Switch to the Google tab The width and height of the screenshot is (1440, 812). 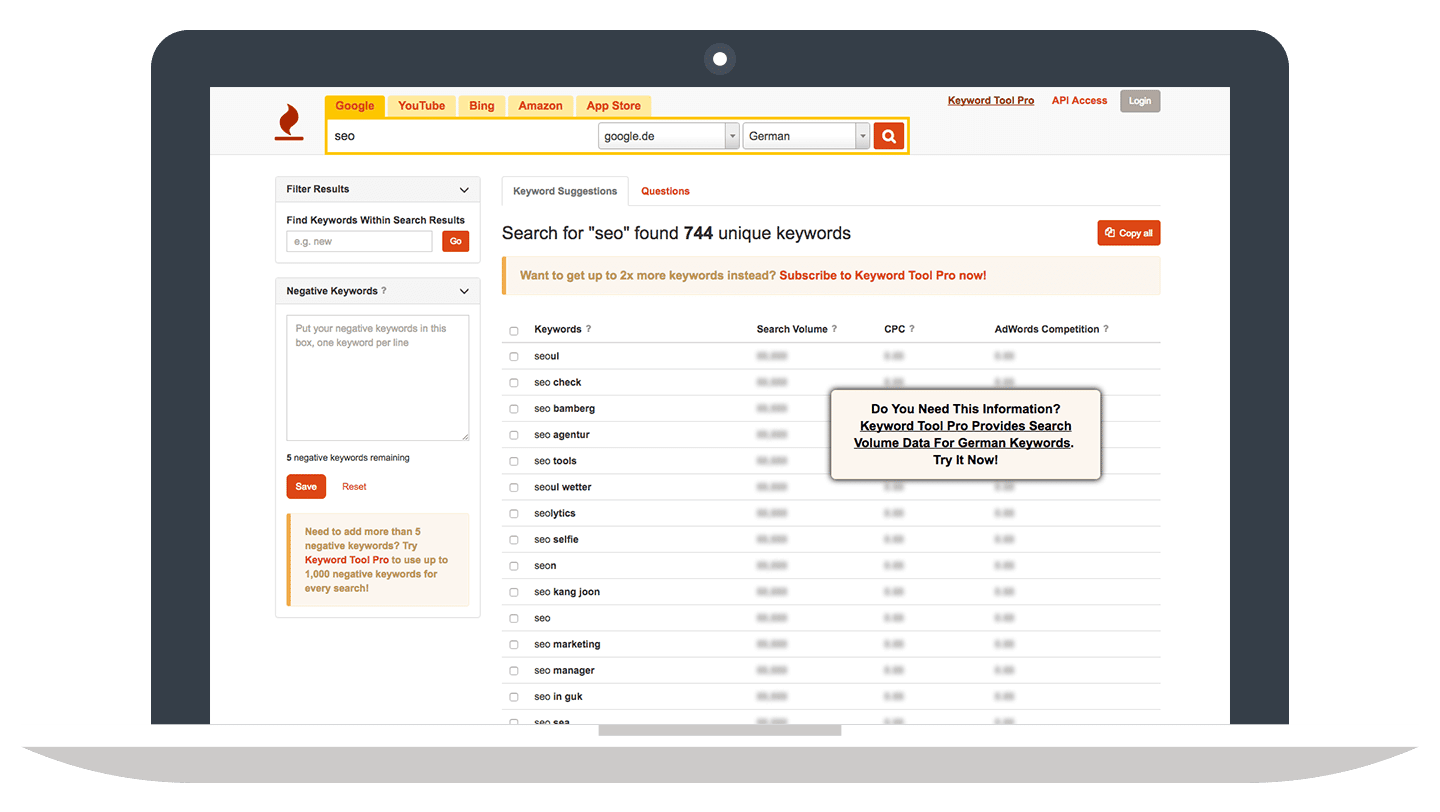coord(354,106)
